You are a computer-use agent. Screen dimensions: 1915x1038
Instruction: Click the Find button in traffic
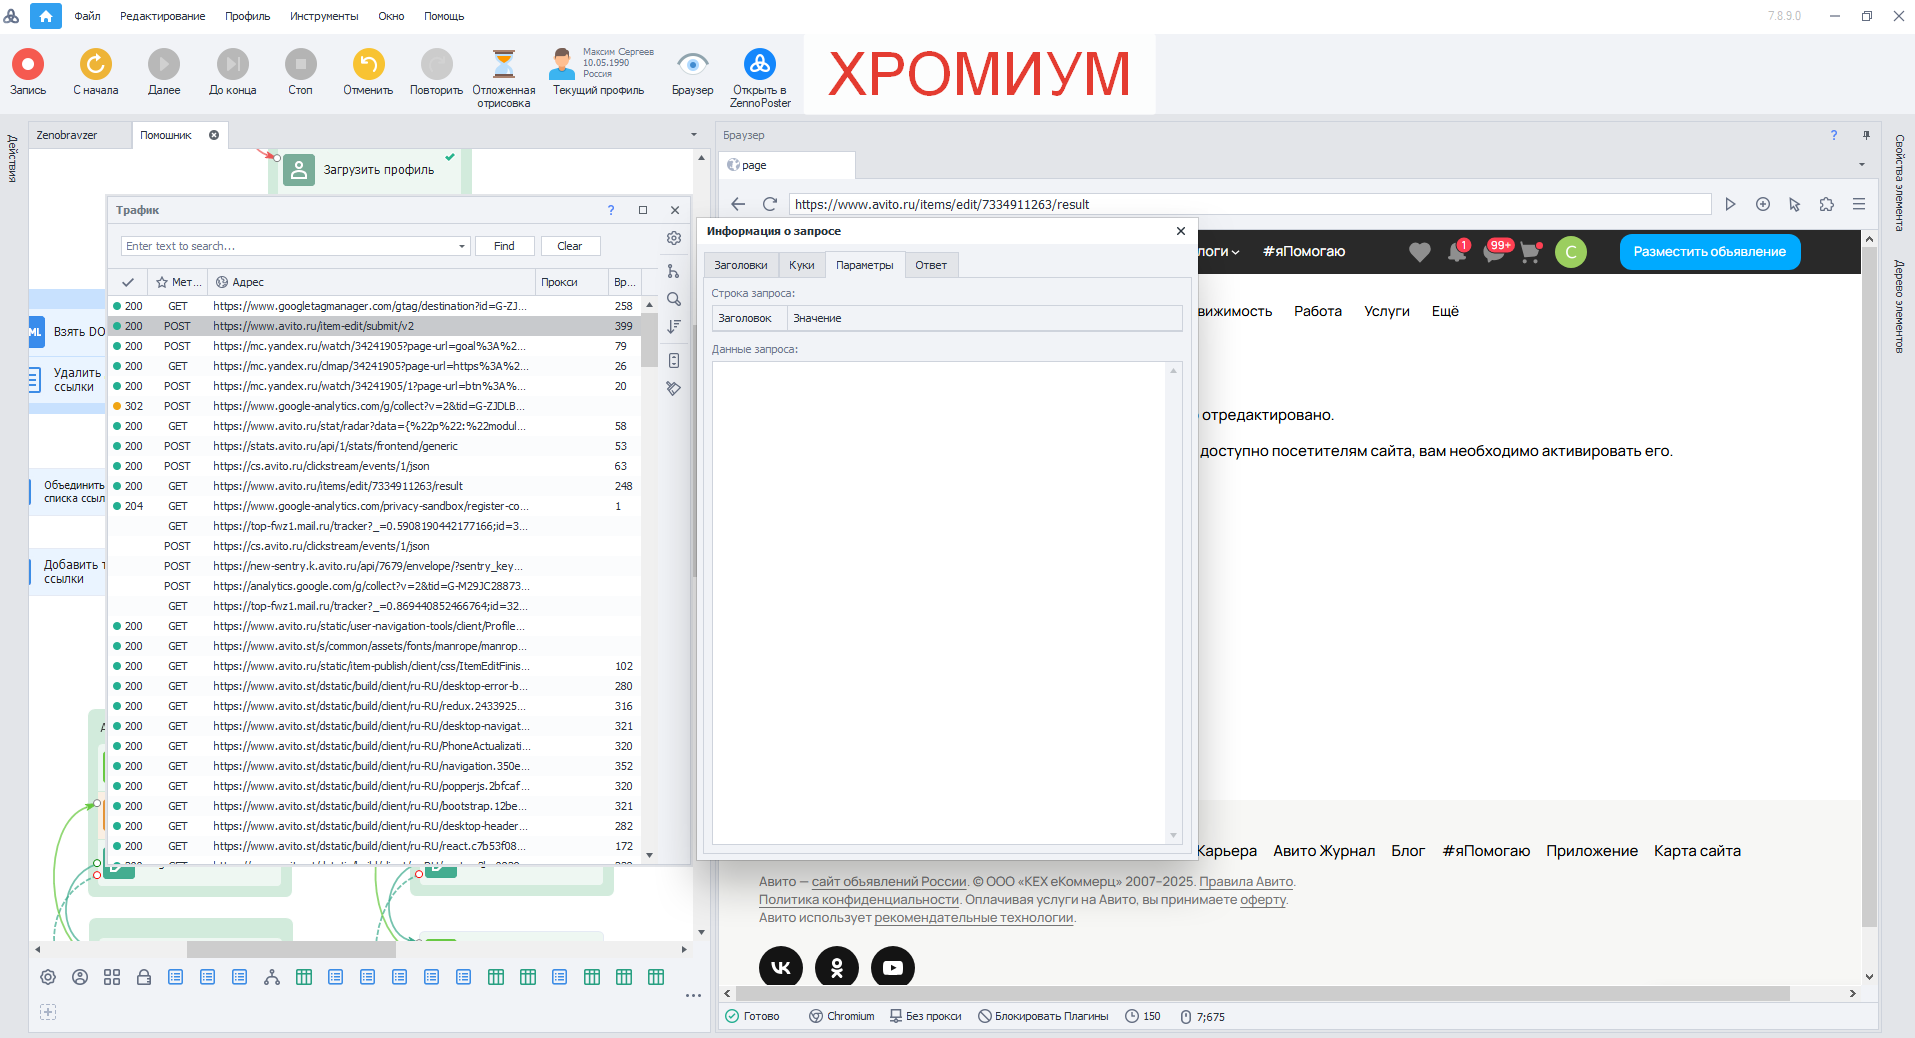[504, 246]
